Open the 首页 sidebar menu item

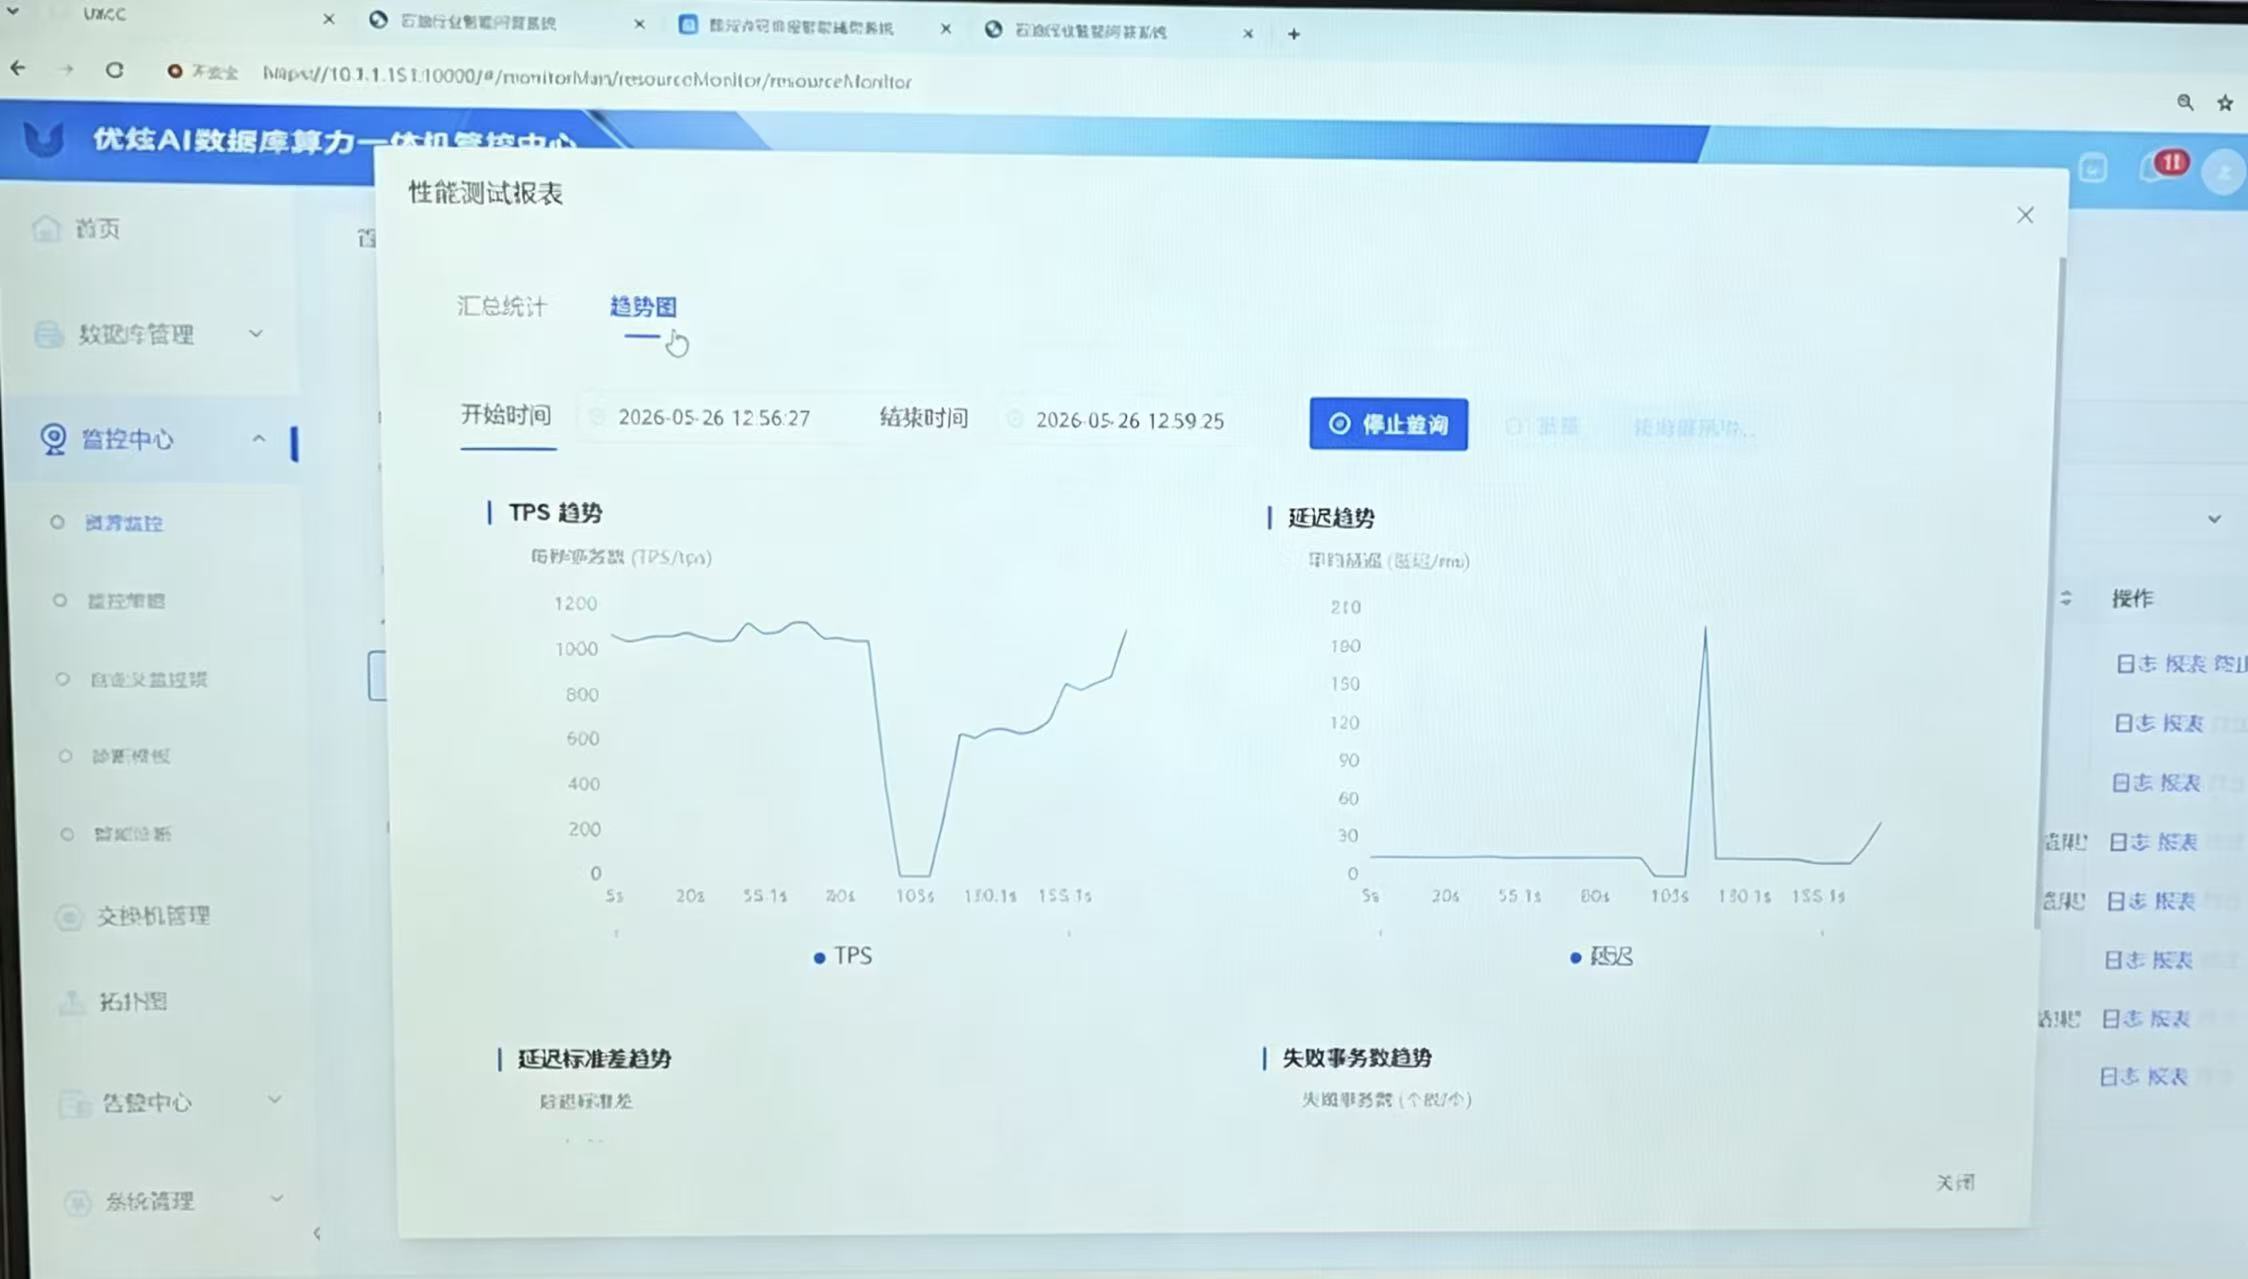(98, 229)
